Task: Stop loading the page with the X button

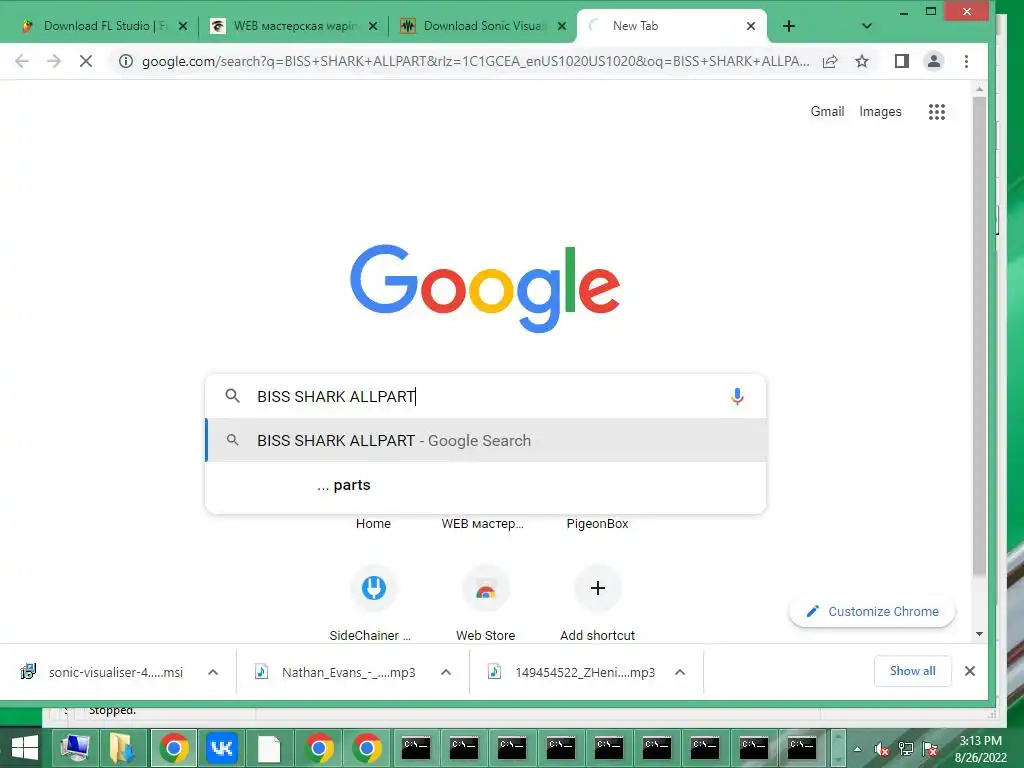Action: tap(86, 61)
